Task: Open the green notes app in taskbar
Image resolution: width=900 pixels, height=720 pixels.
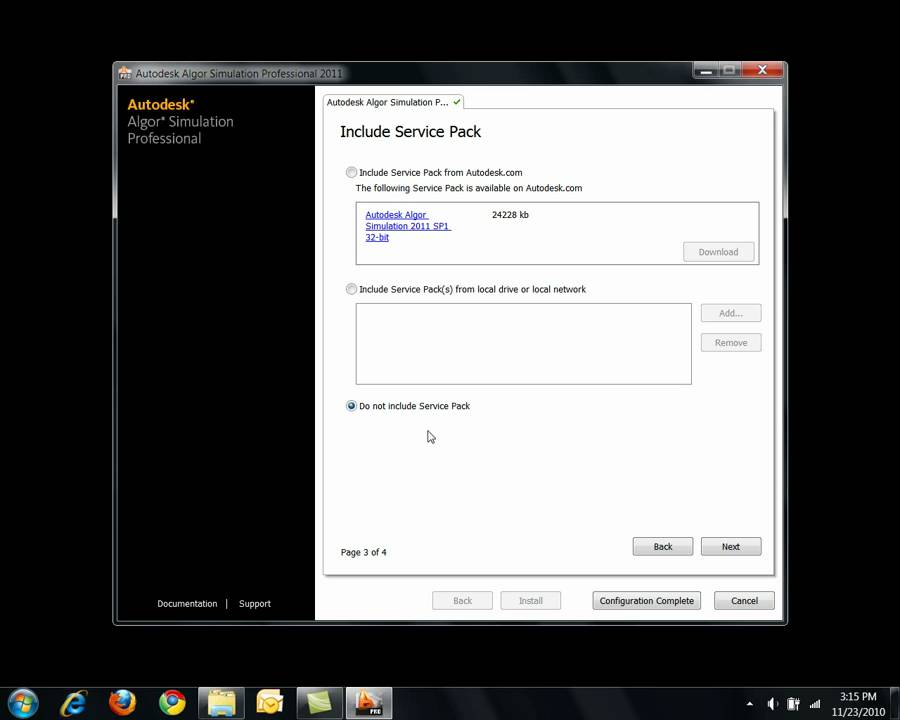Action: [319, 703]
